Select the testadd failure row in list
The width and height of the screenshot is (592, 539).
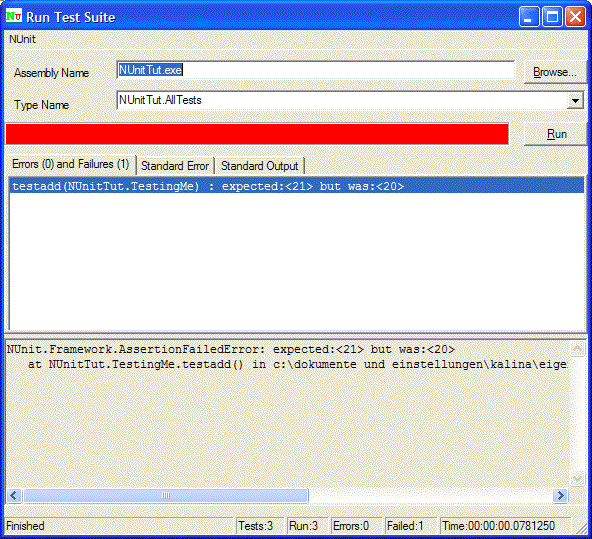coord(297,186)
